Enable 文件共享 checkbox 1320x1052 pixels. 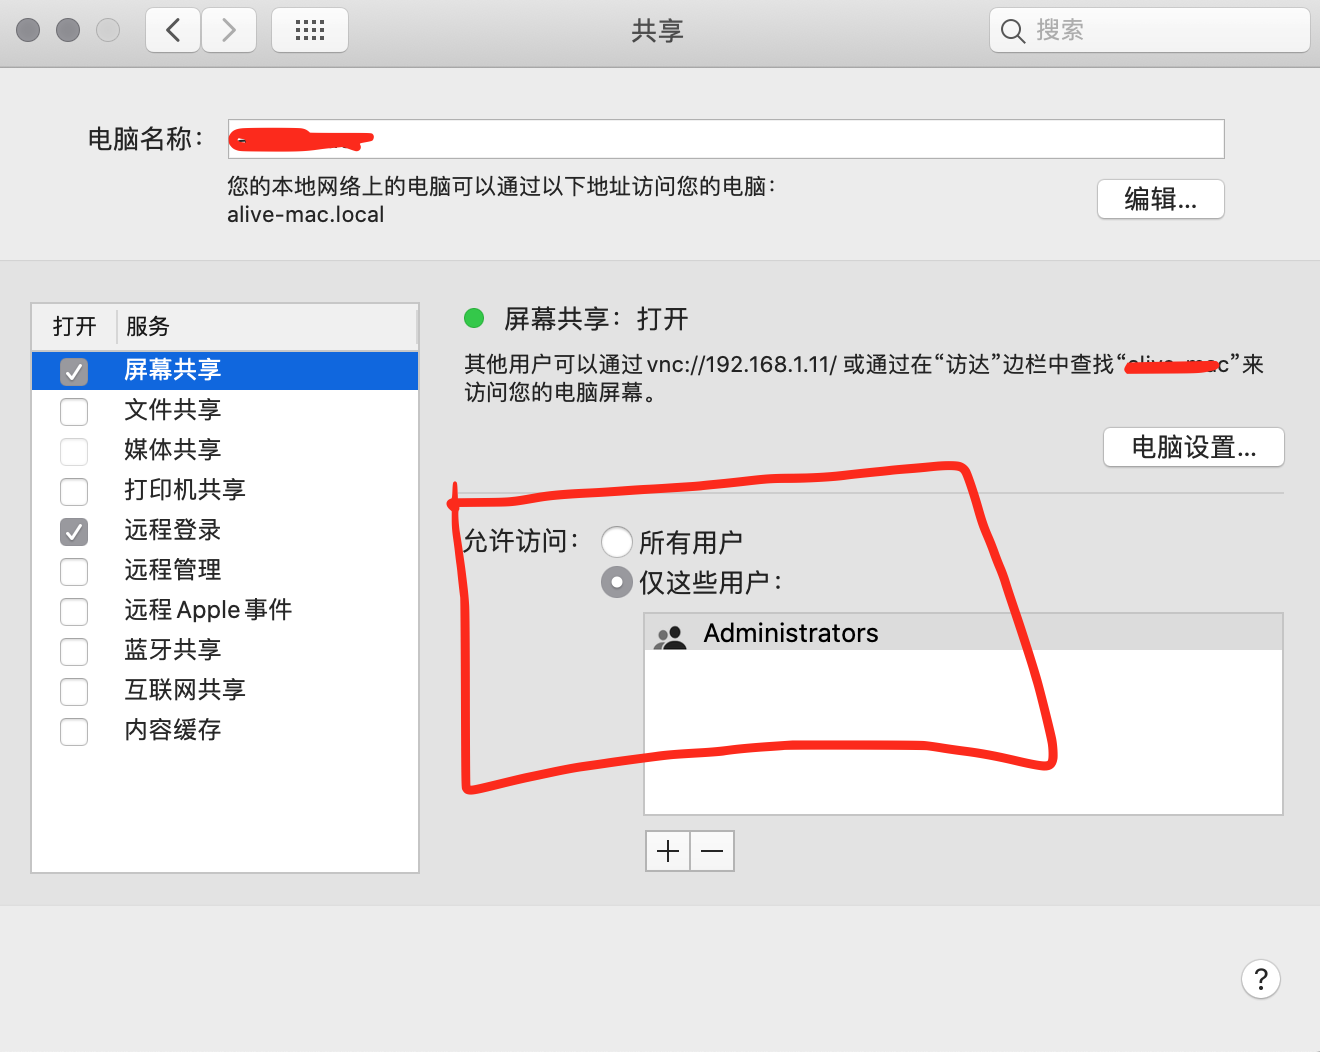pyautogui.click(x=74, y=411)
